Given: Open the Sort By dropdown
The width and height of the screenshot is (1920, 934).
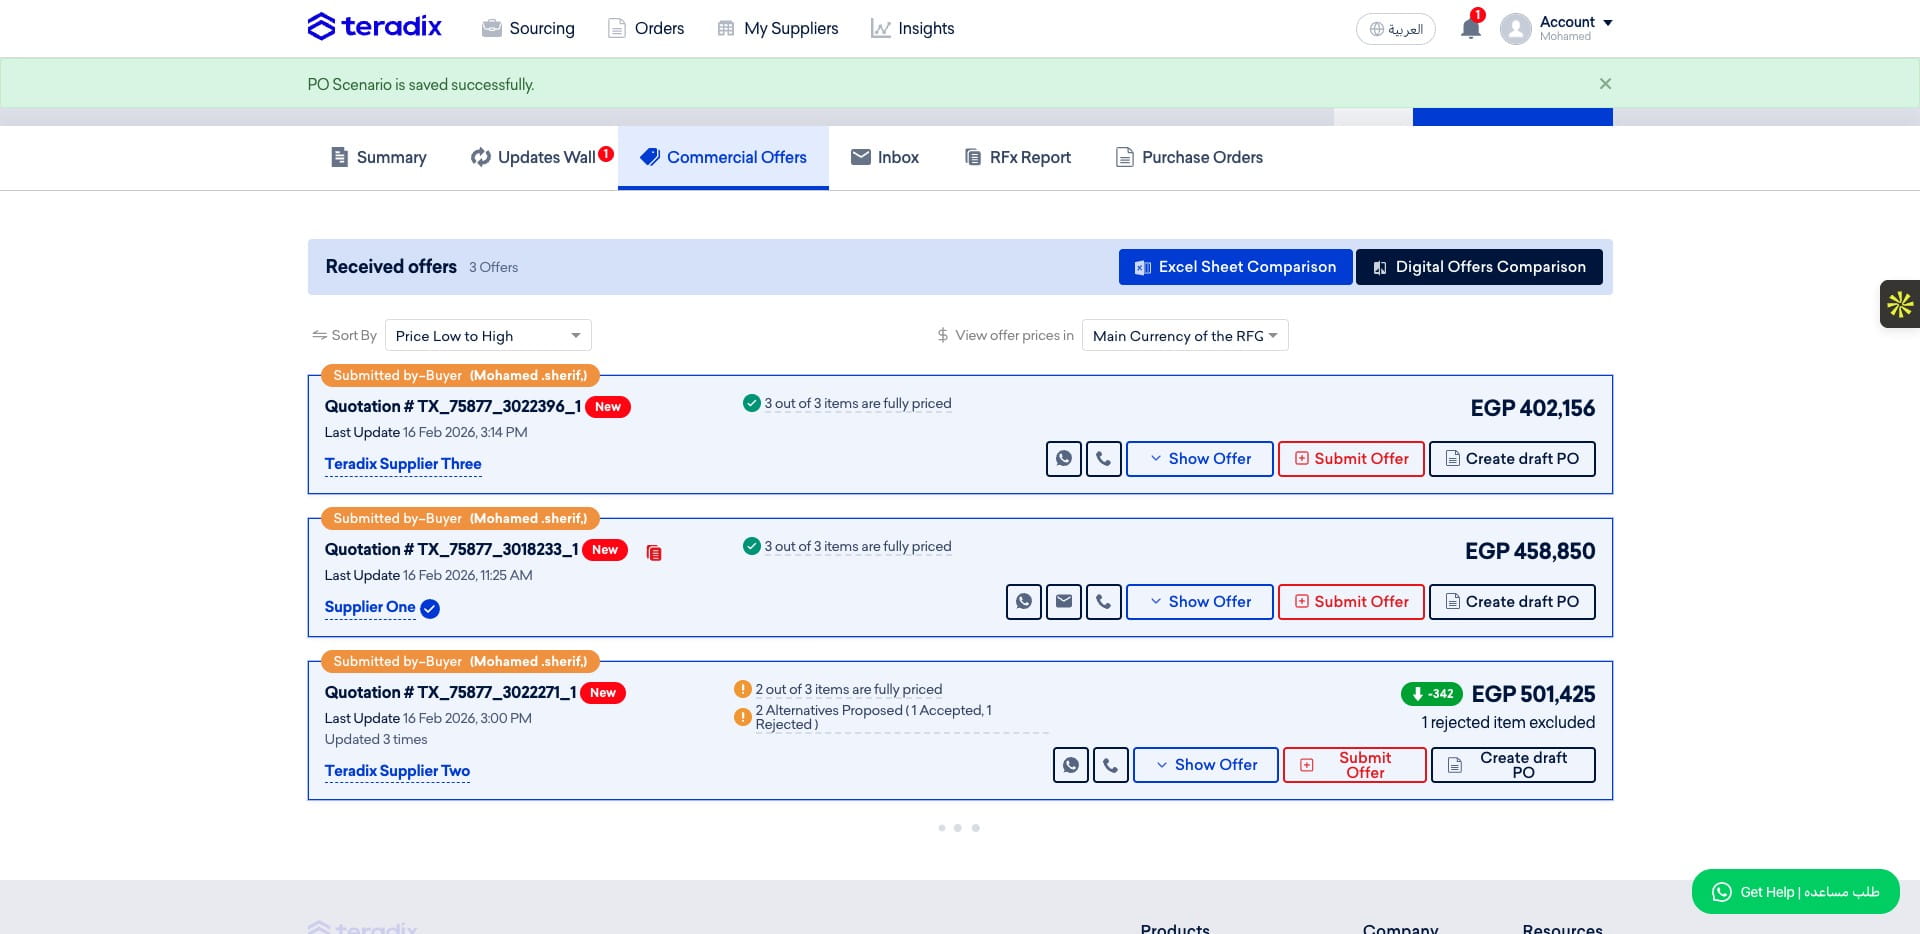Looking at the screenshot, I should [488, 335].
